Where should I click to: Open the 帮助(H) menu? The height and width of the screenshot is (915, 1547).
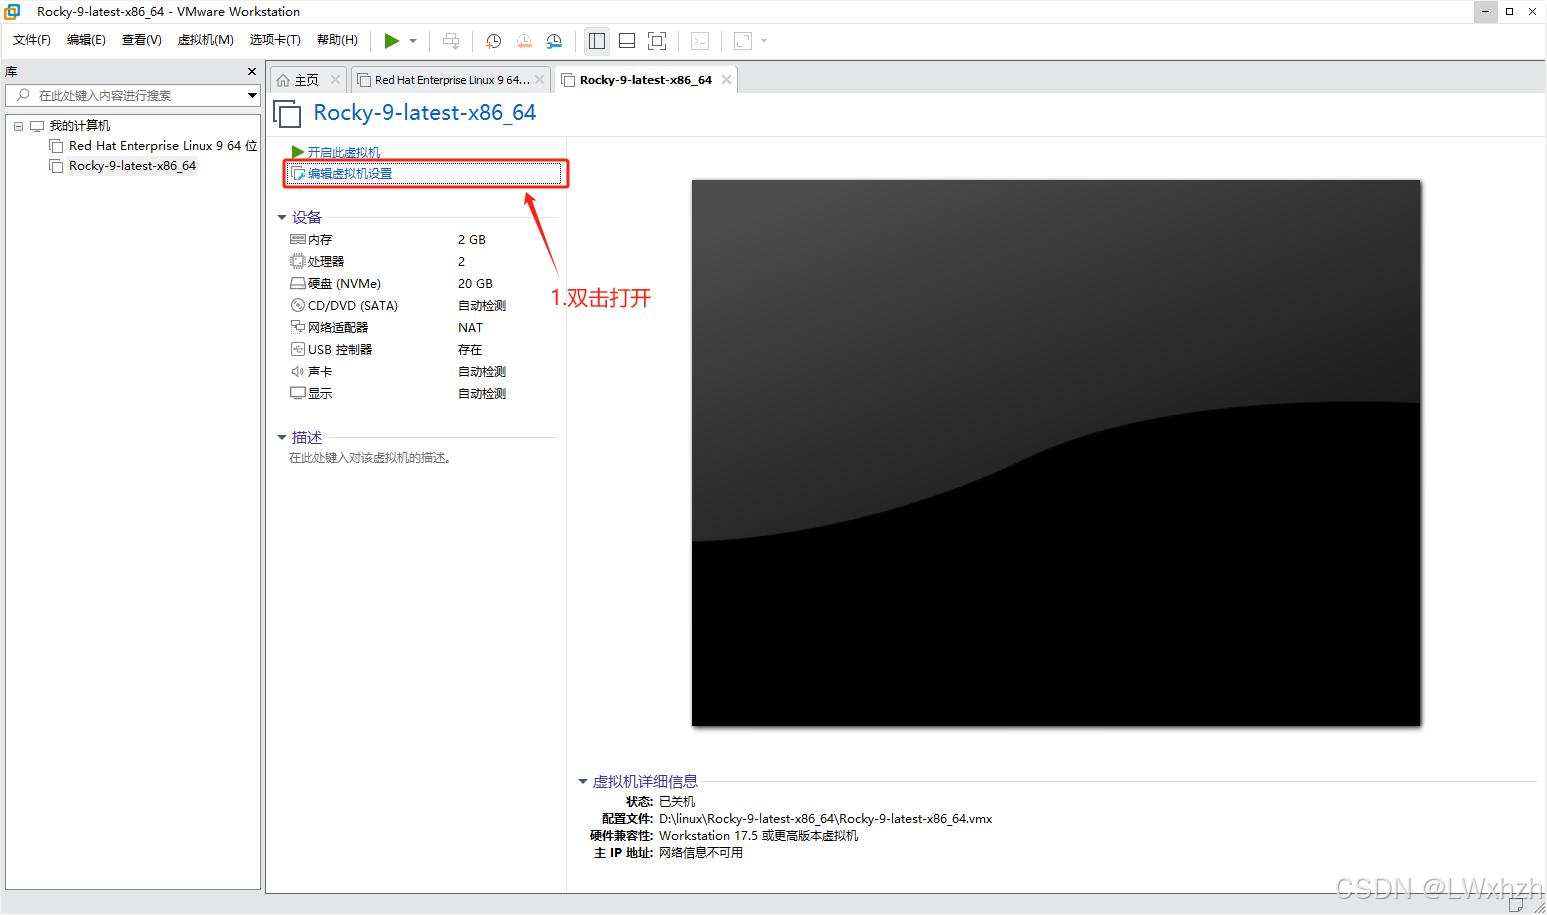pyautogui.click(x=337, y=40)
